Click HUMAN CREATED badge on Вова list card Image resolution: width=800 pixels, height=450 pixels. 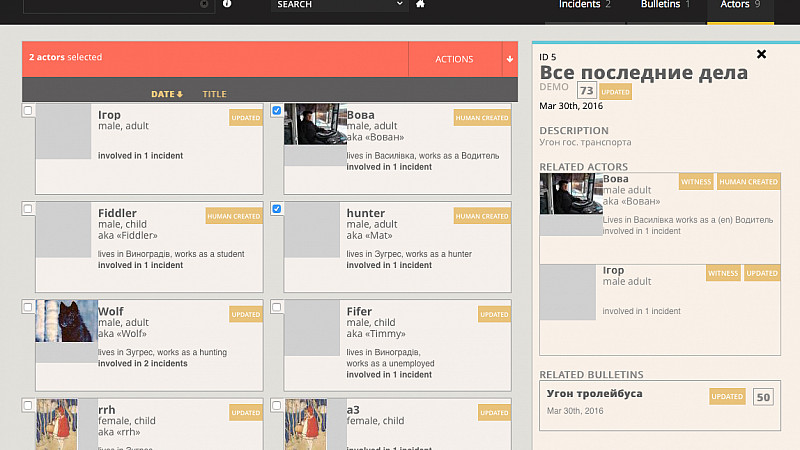[x=482, y=118]
